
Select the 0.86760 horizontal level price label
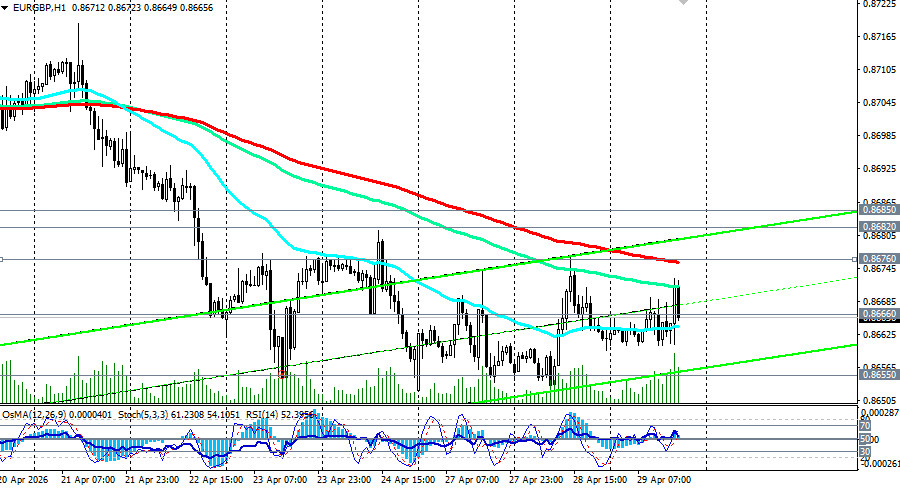(x=879, y=260)
